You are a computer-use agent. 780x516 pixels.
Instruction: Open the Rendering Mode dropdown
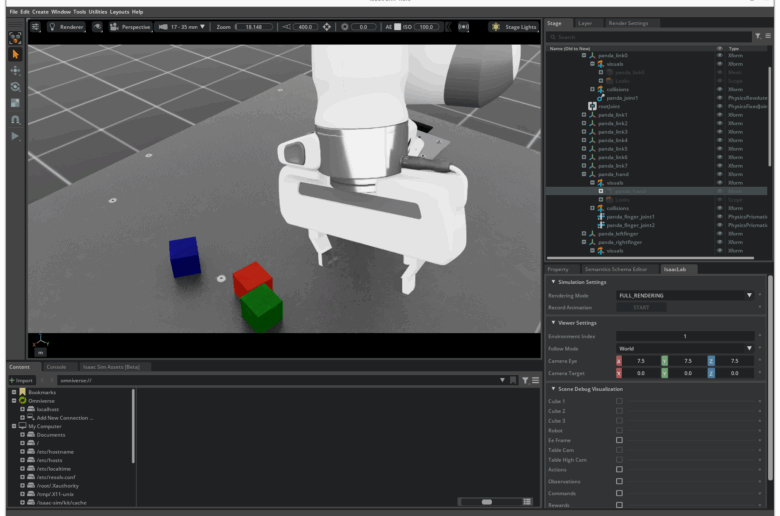(x=685, y=295)
